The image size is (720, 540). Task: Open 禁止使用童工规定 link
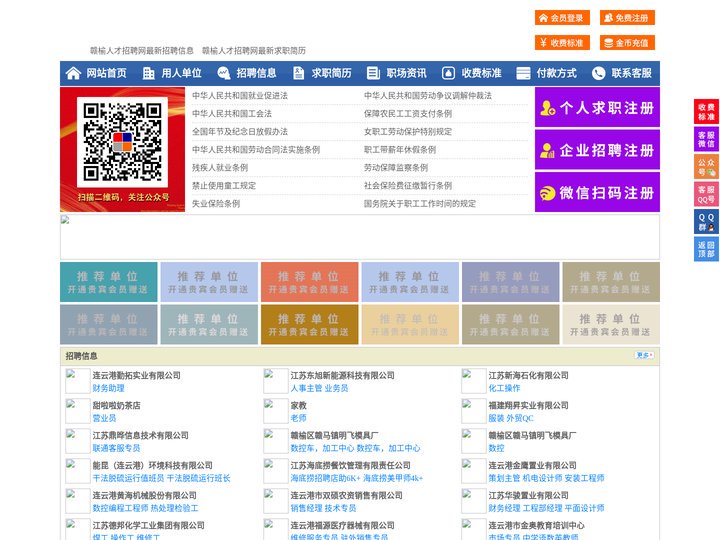coord(224,186)
